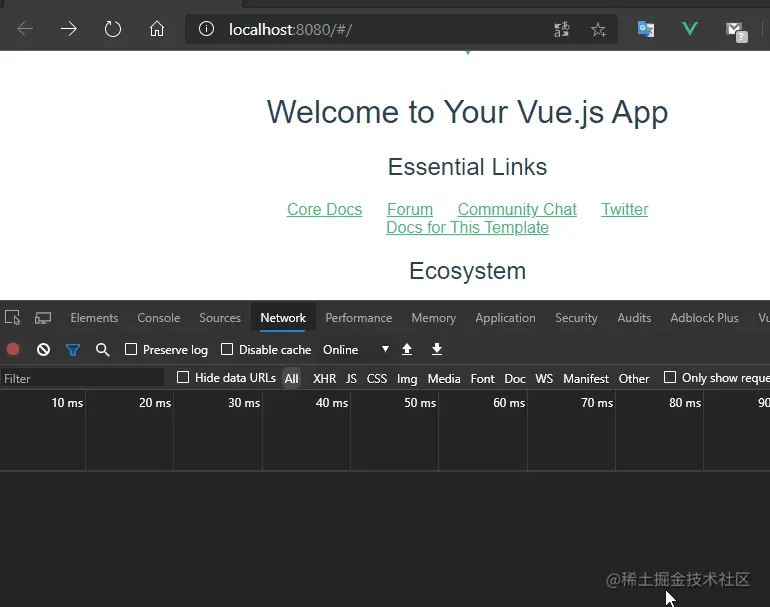Click the 80 ms timeline marker
The image size is (770, 607).
pyautogui.click(x=685, y=403)
